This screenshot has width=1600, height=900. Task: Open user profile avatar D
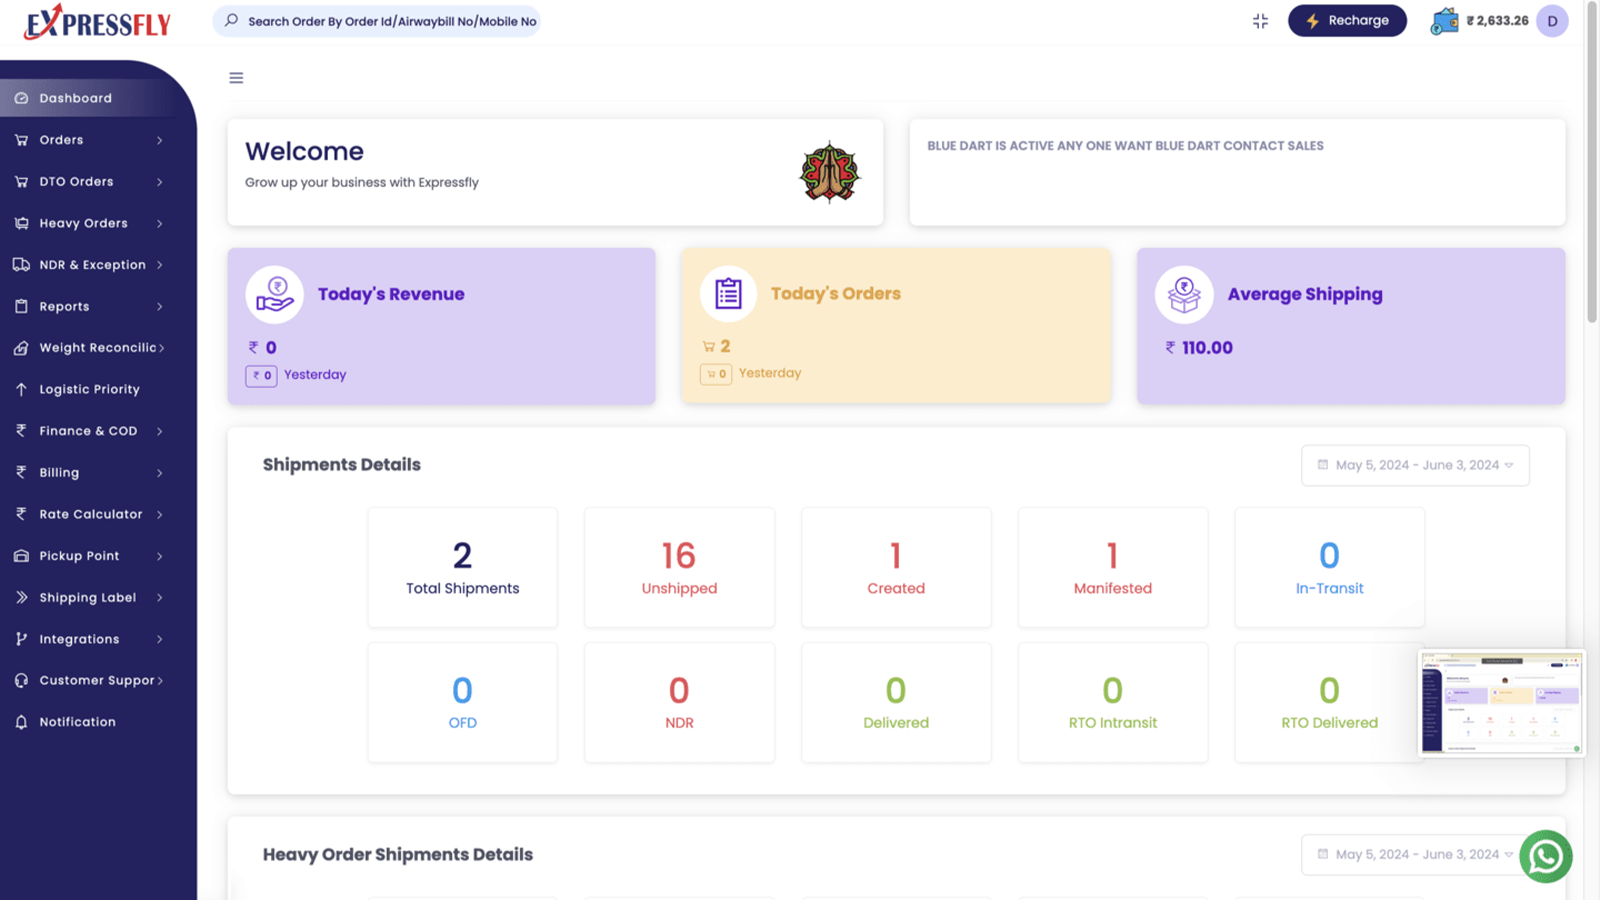pos(1552,21)
